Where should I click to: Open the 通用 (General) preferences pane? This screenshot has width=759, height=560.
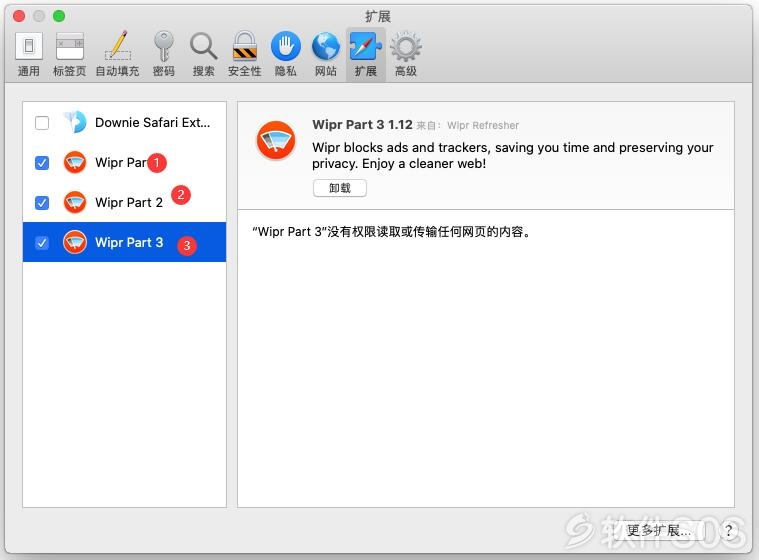(29, 55)
